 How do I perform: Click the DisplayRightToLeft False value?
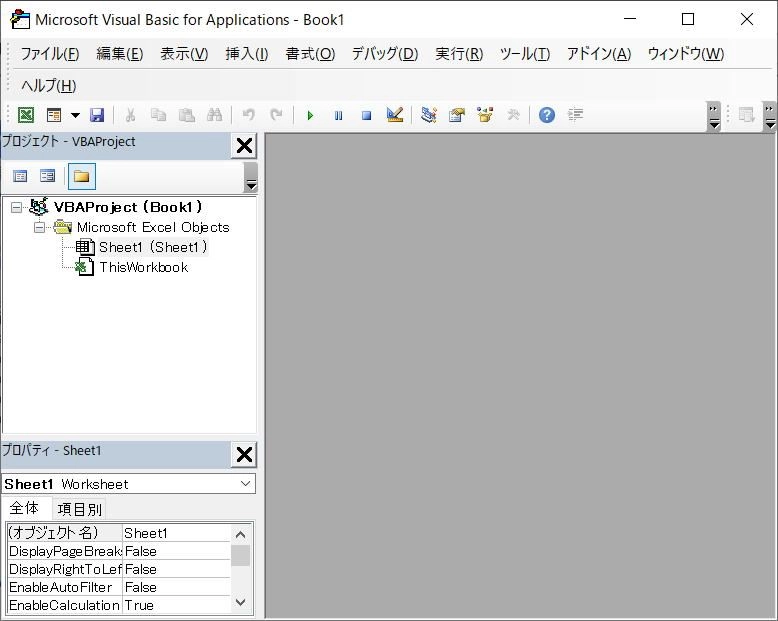click(x=176, y=569)
